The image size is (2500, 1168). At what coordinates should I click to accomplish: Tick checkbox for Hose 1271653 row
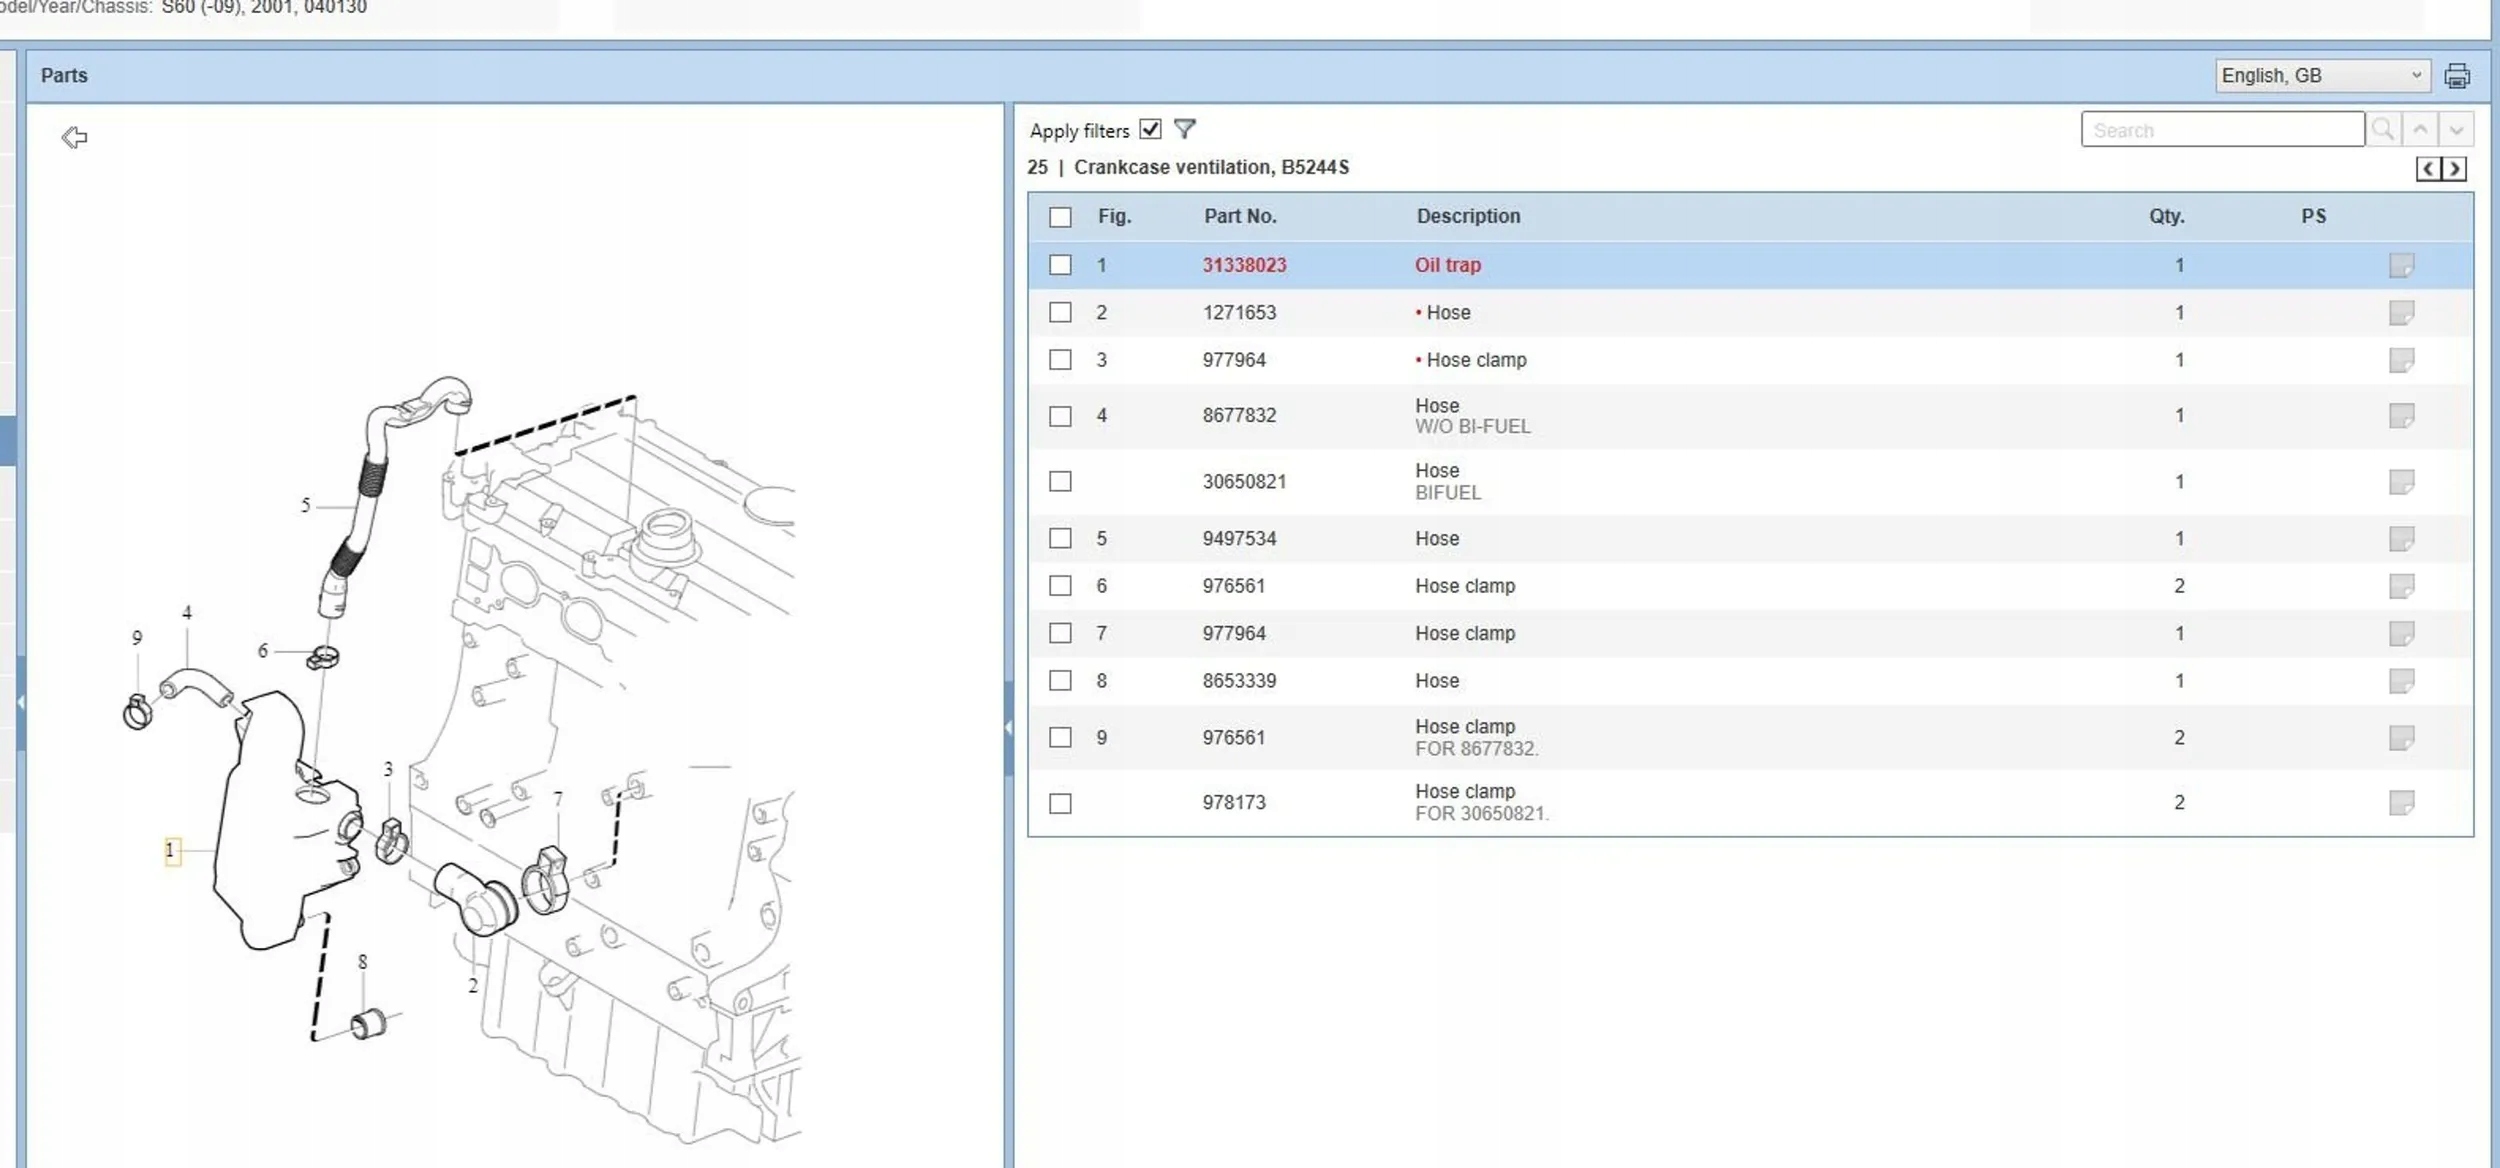1060,312
